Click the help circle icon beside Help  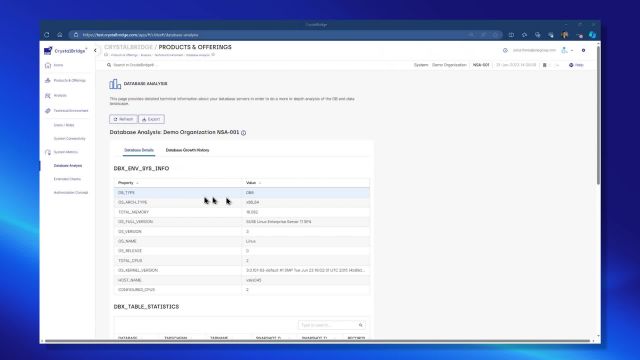571,65
